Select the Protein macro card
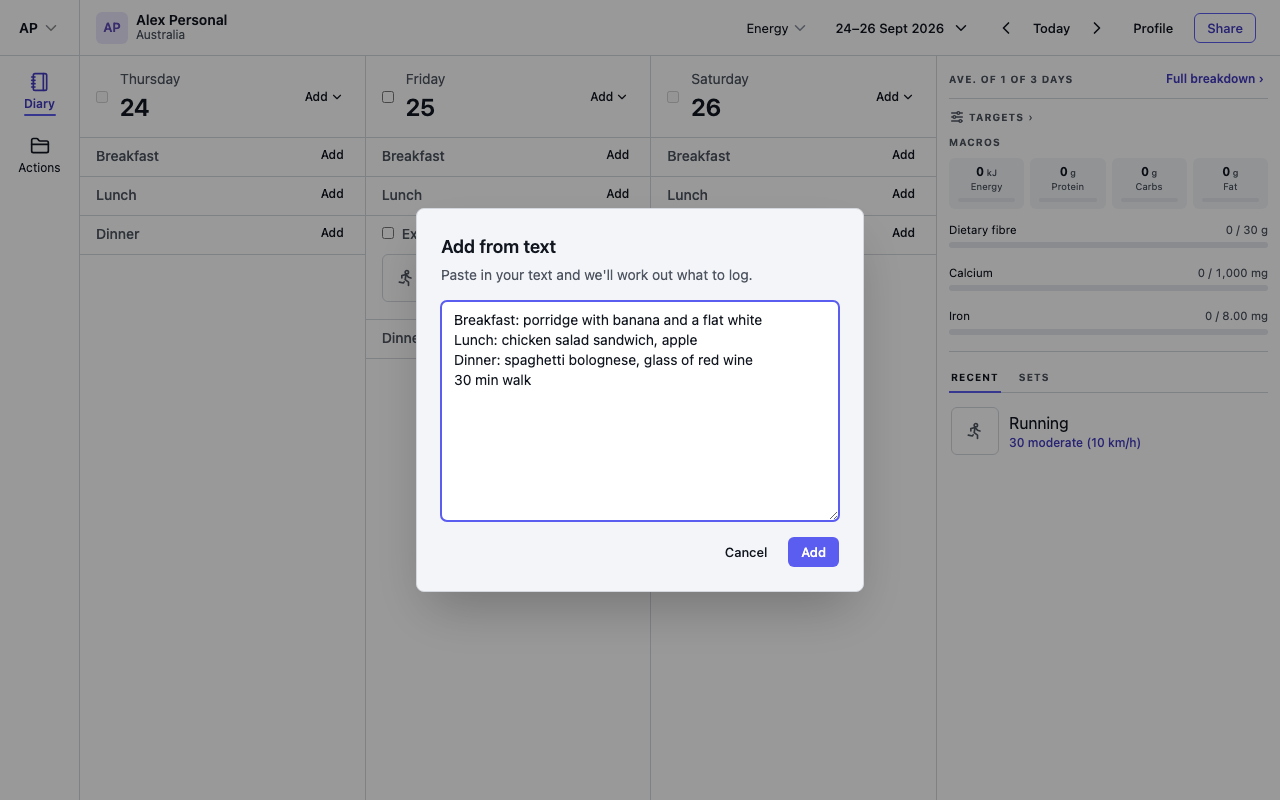1280x800 pixels. click(x=1068, y=183)
